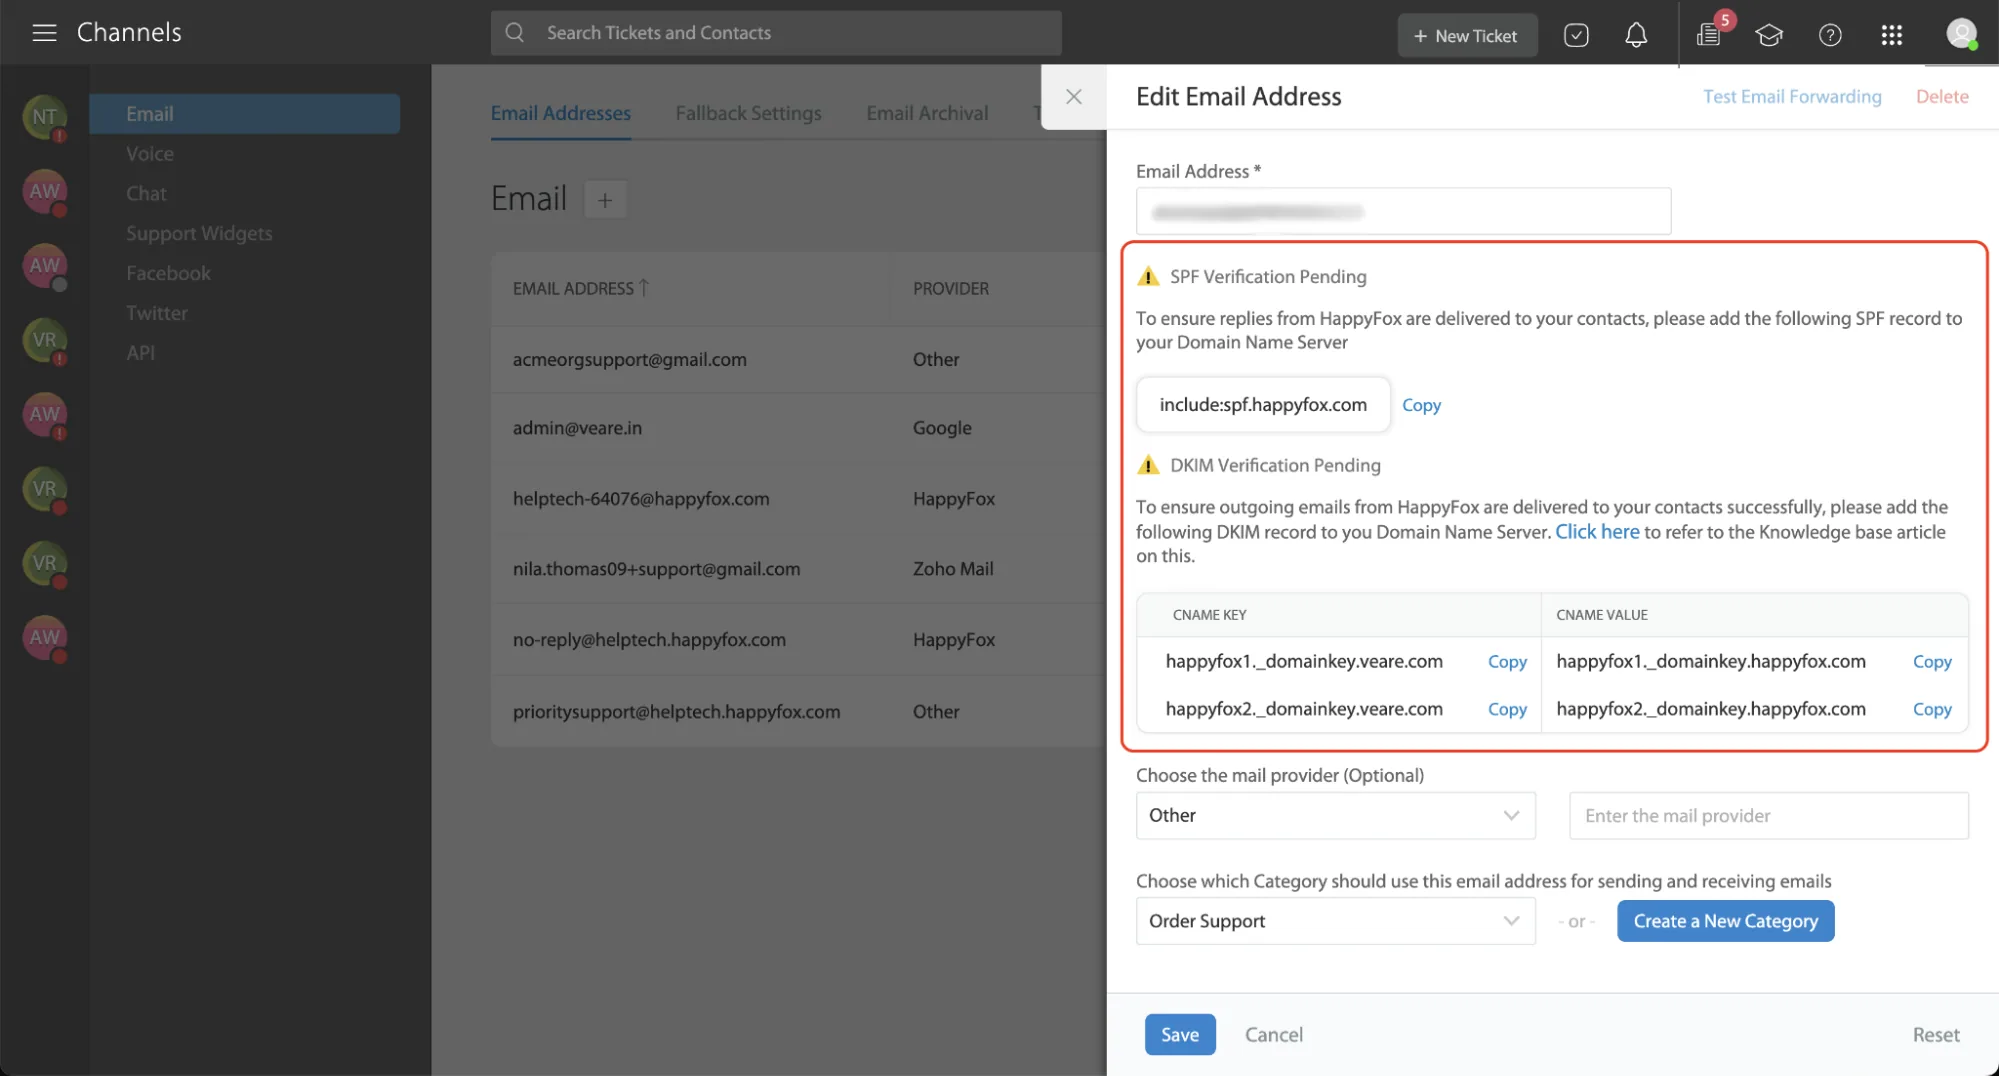This screenshot has width=1999, height=1076.
Task: Focus the Search Tickets and Contacts field
Action: (x=776, y=33)
